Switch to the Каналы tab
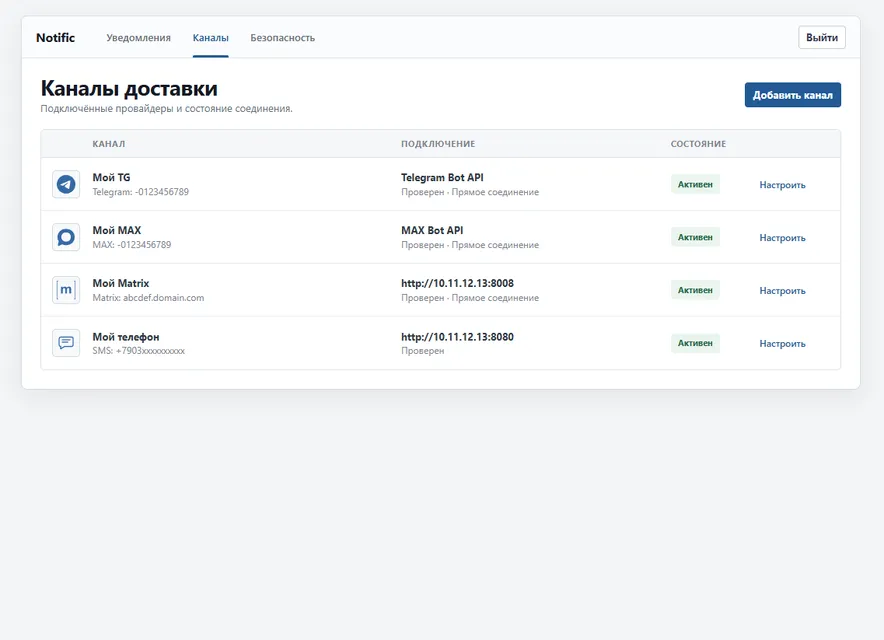 click(211, 38)
